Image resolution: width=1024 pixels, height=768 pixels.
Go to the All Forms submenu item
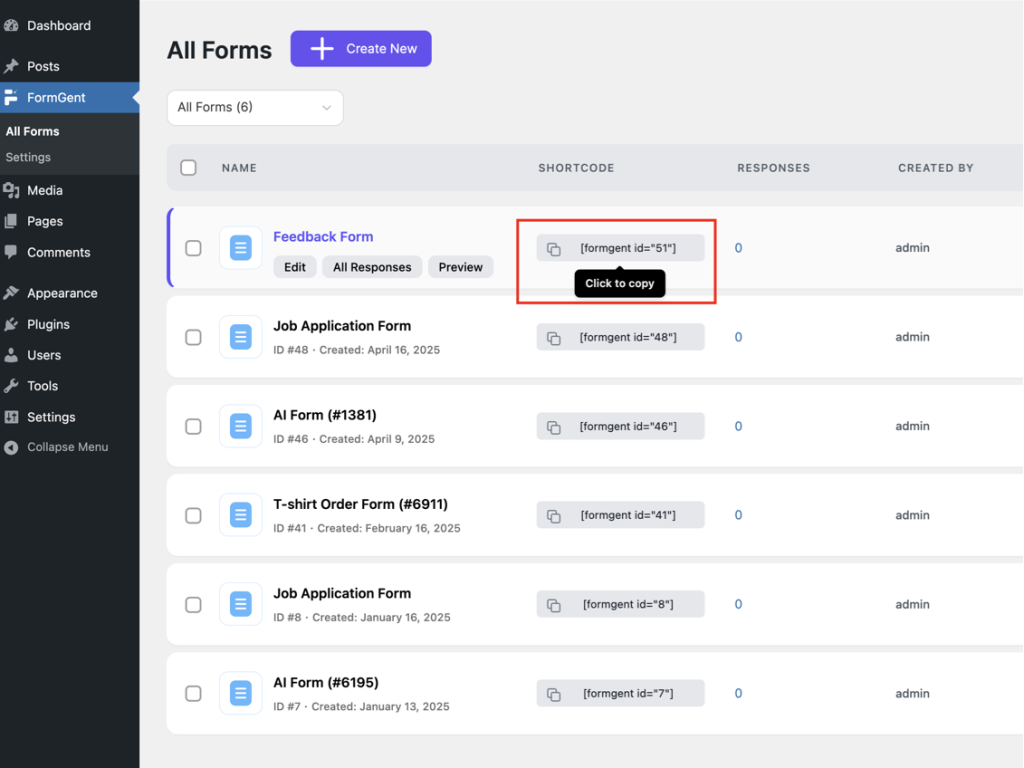[33, 131]
